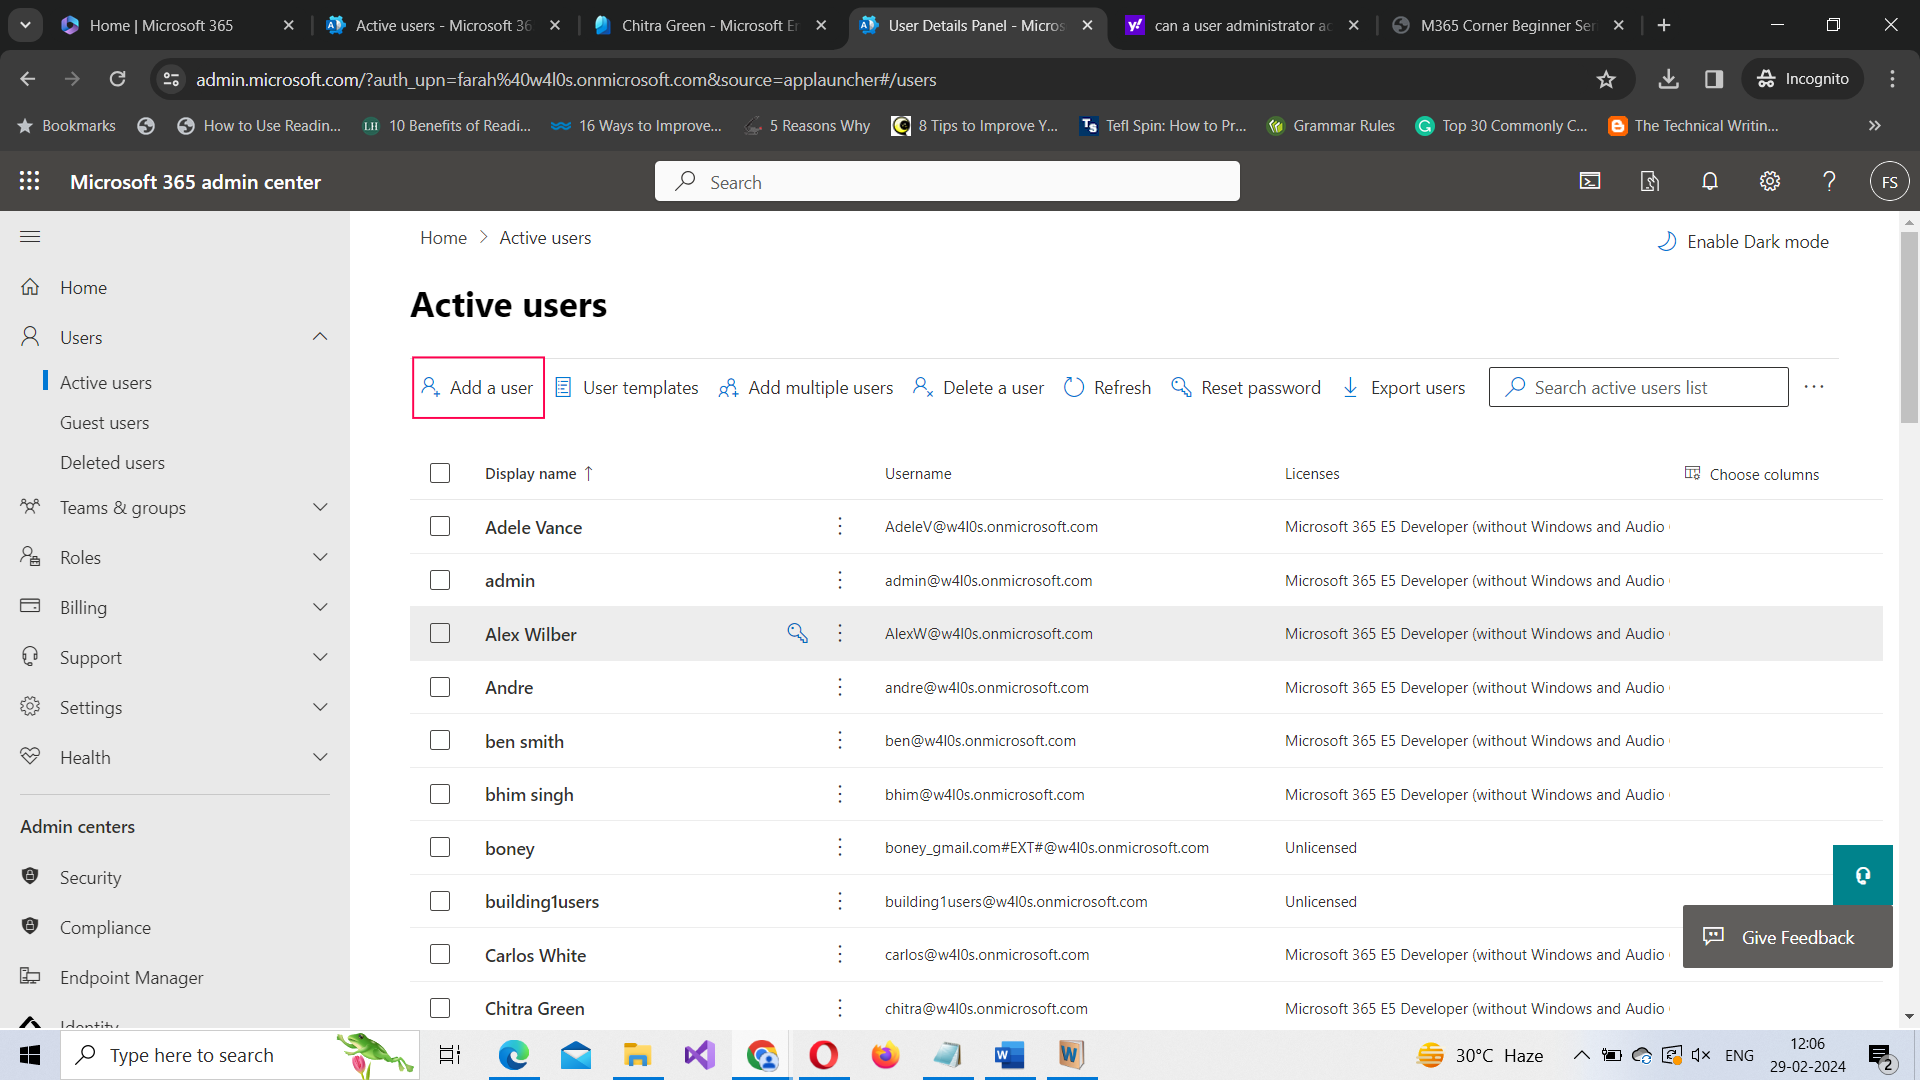Select the checkbox for Adele Vance

click(440, 526)
